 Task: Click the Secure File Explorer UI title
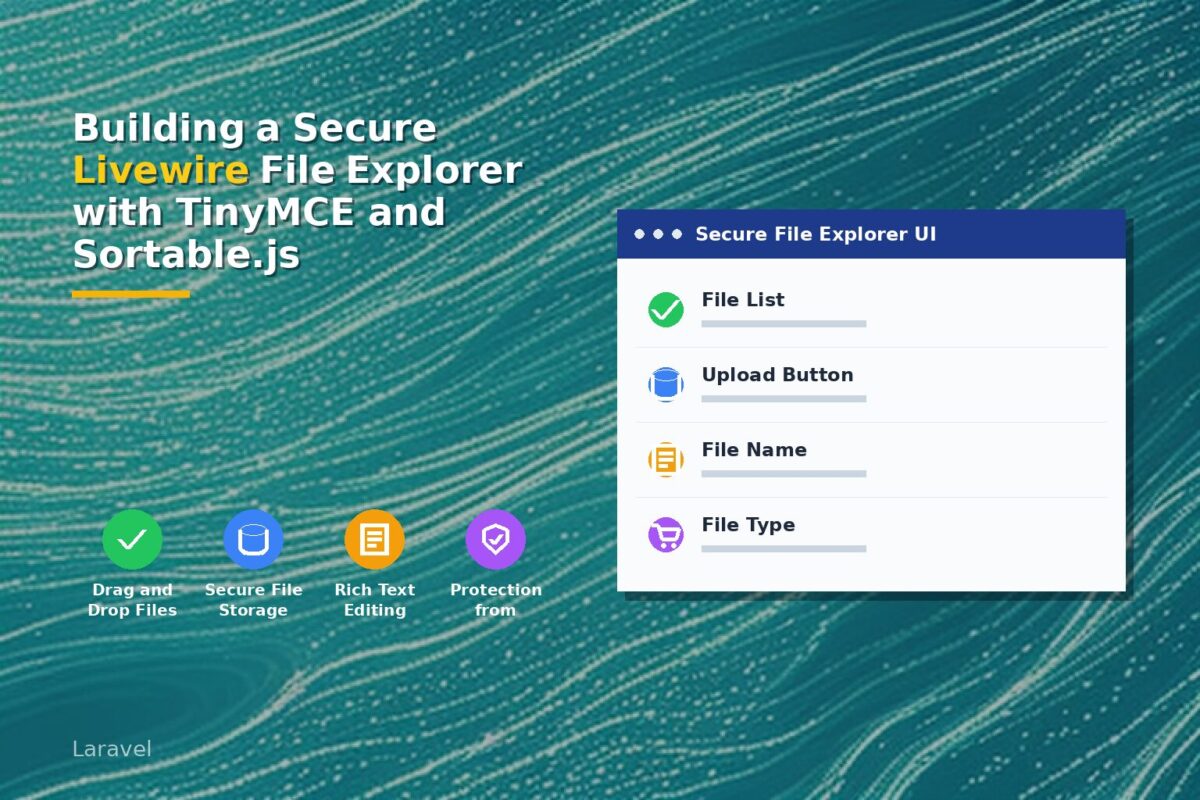[x=816, y=234]
